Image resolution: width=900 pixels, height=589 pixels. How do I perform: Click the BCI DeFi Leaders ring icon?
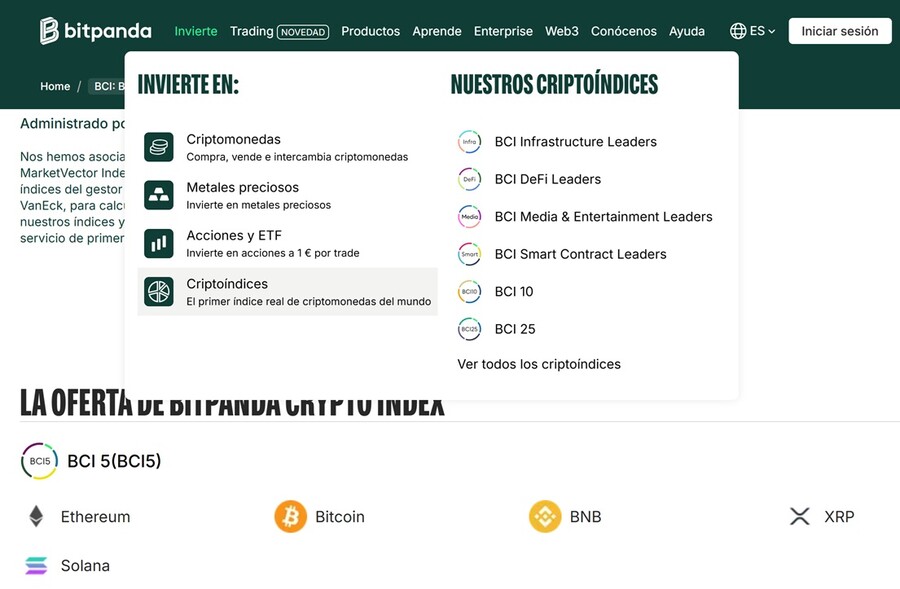pyautogui.click(x=470, y=179)
